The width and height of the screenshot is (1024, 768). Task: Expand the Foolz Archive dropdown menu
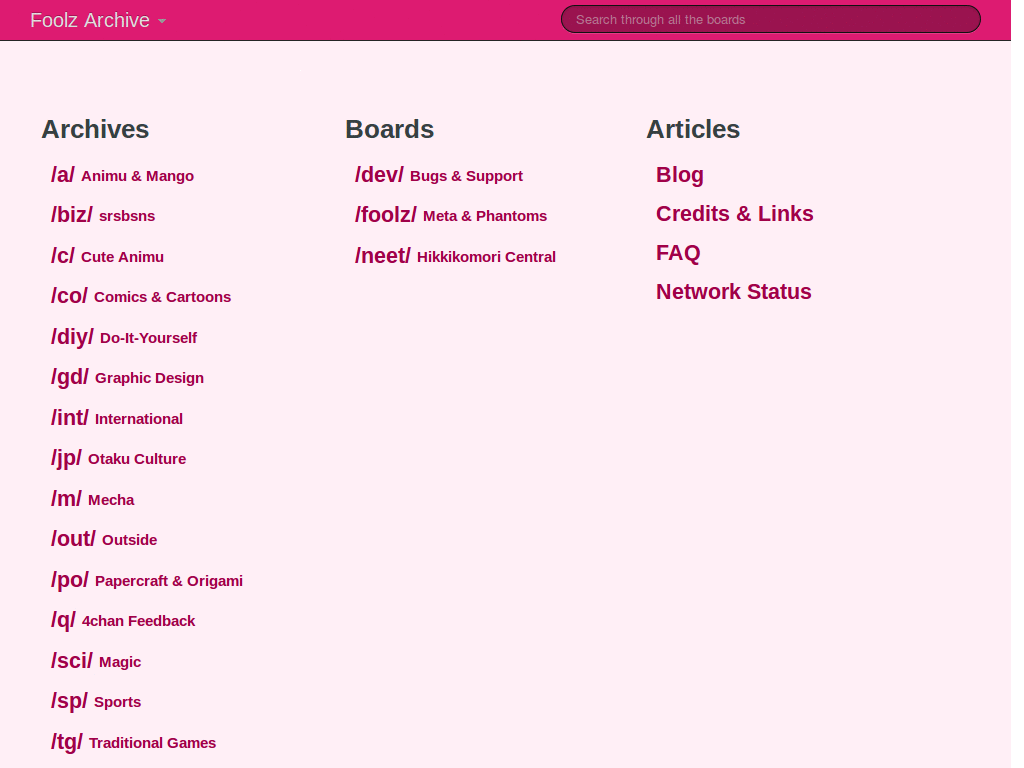point(98,20)
